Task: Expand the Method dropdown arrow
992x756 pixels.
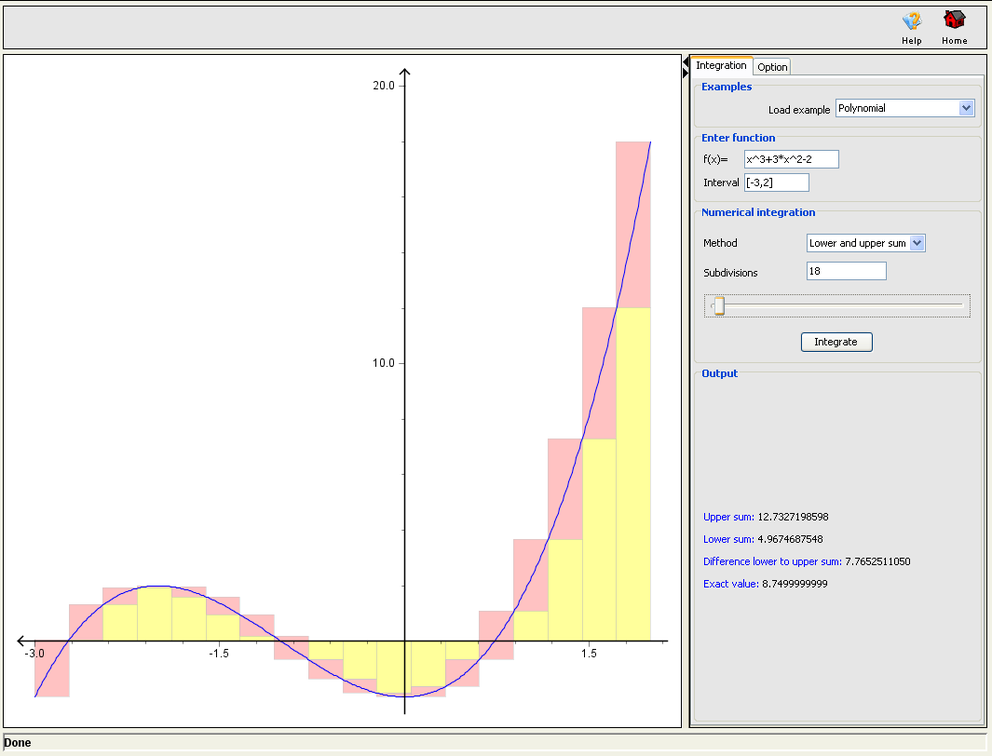Action: [918, 243]
